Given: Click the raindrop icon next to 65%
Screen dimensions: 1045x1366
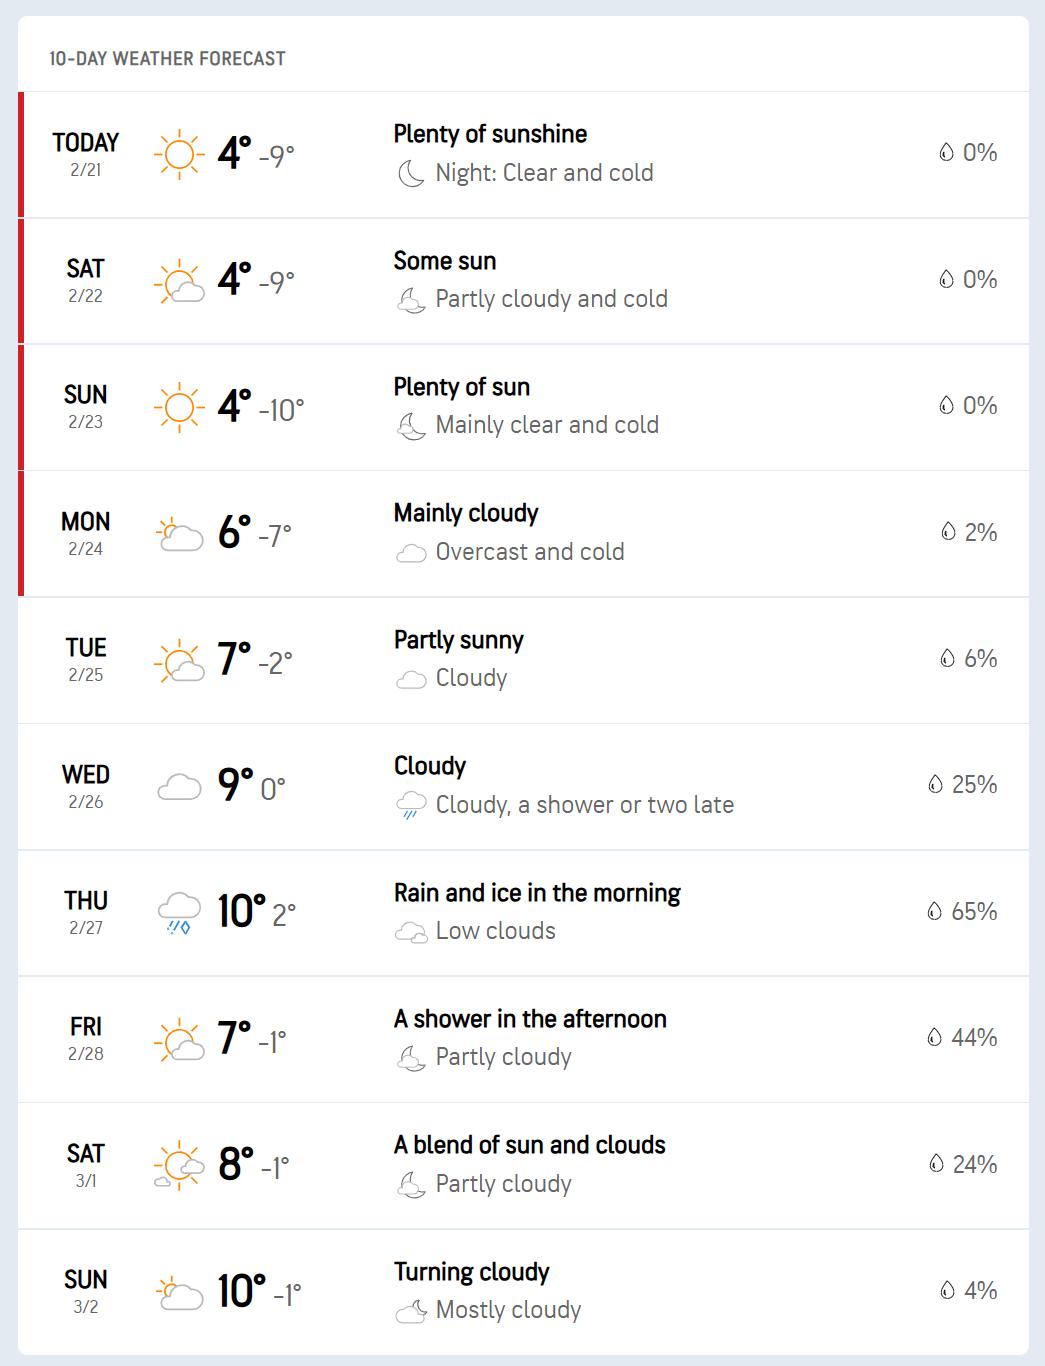Looking at the screenshot, I should [935, 911].
